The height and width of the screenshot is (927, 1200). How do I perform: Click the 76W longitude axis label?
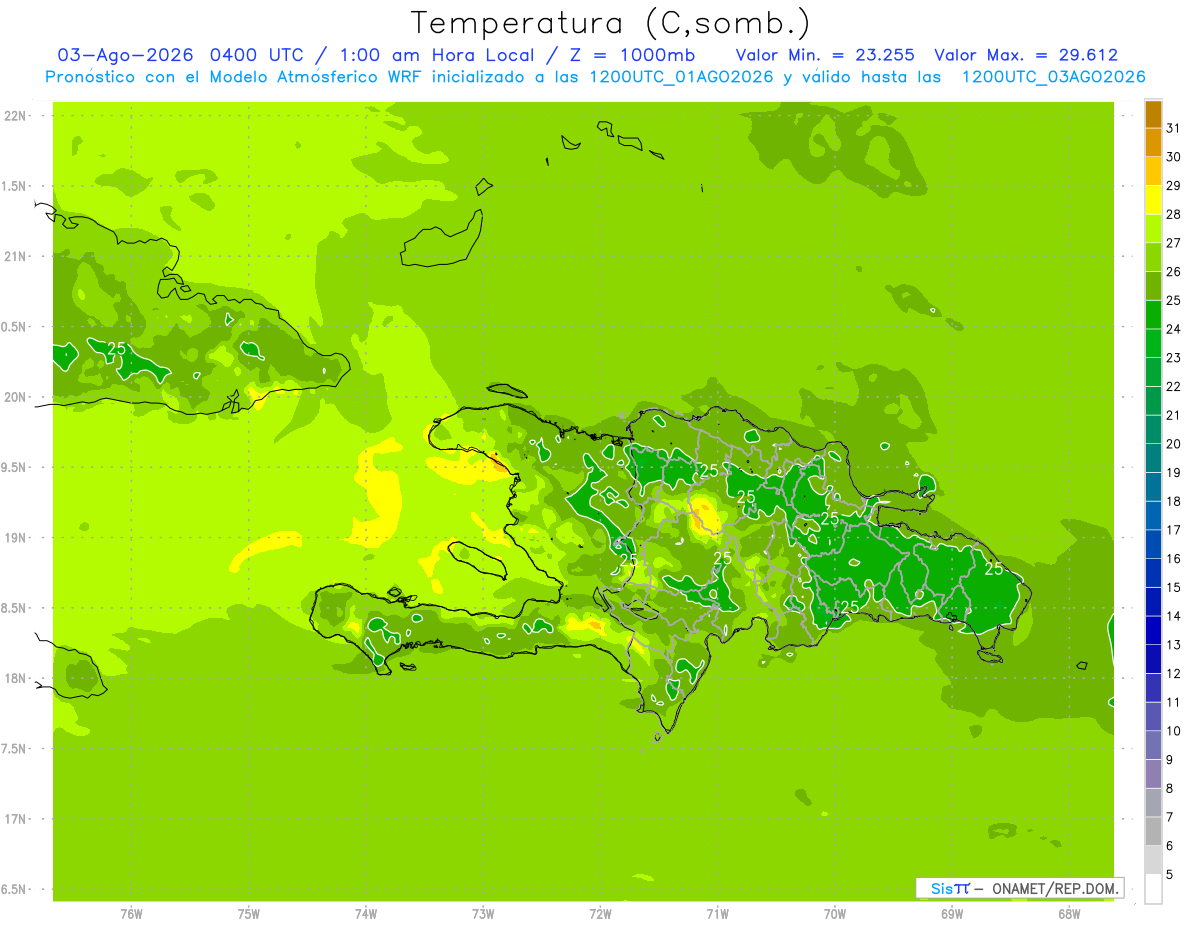(x=131, y=913)
